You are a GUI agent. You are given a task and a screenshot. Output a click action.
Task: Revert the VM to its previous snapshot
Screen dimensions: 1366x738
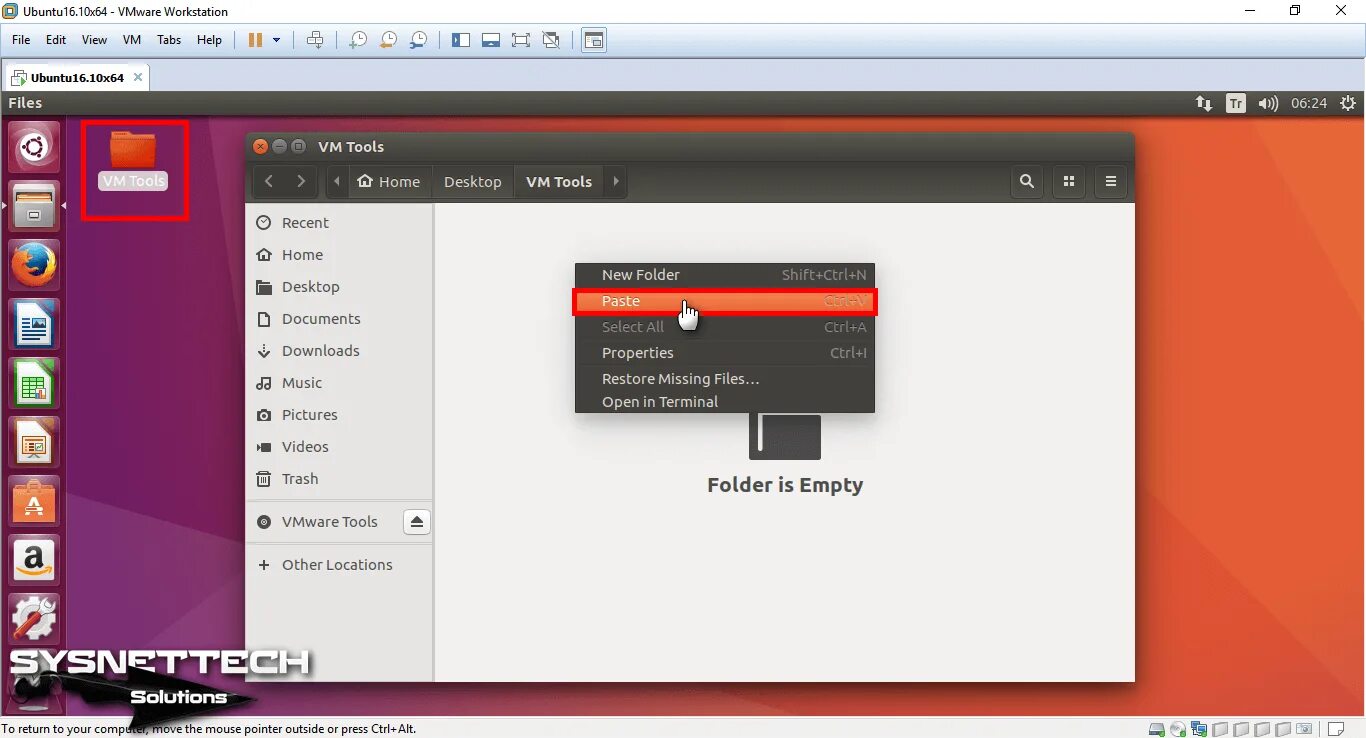pos(388,40)
